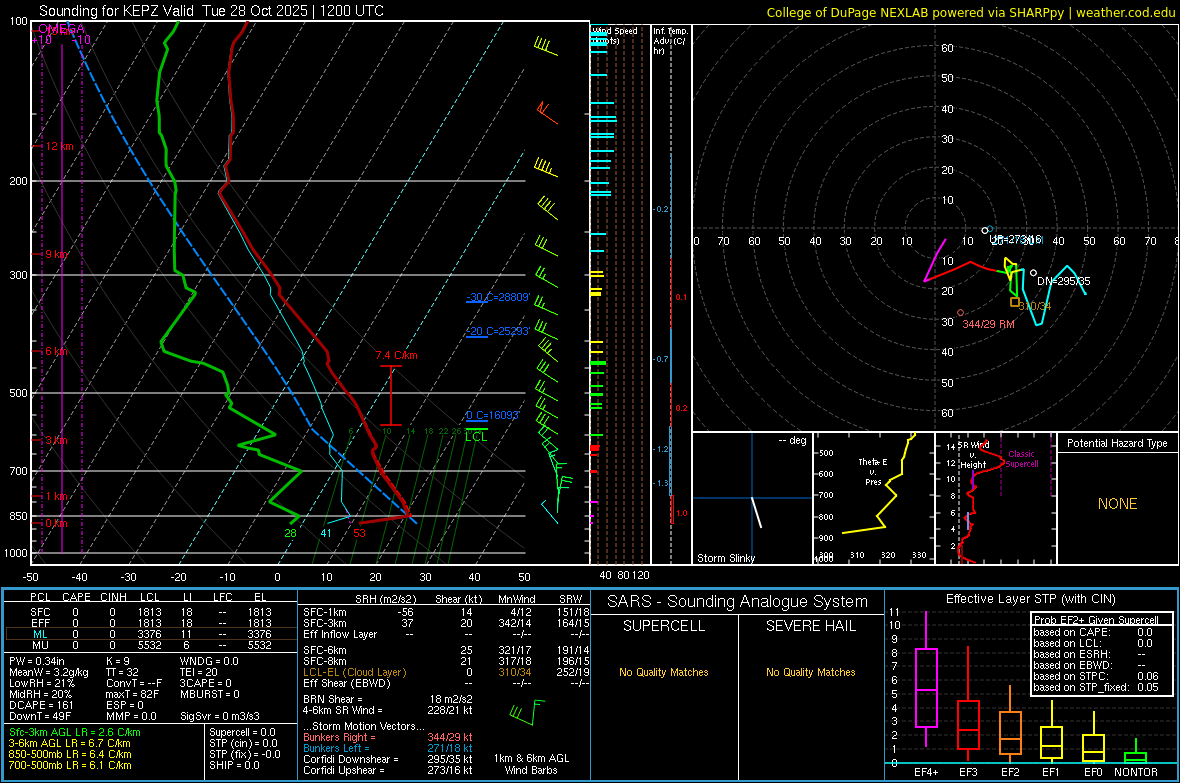Click the '12 km' height marker
1180x783 pixels.
pos(59,146)
